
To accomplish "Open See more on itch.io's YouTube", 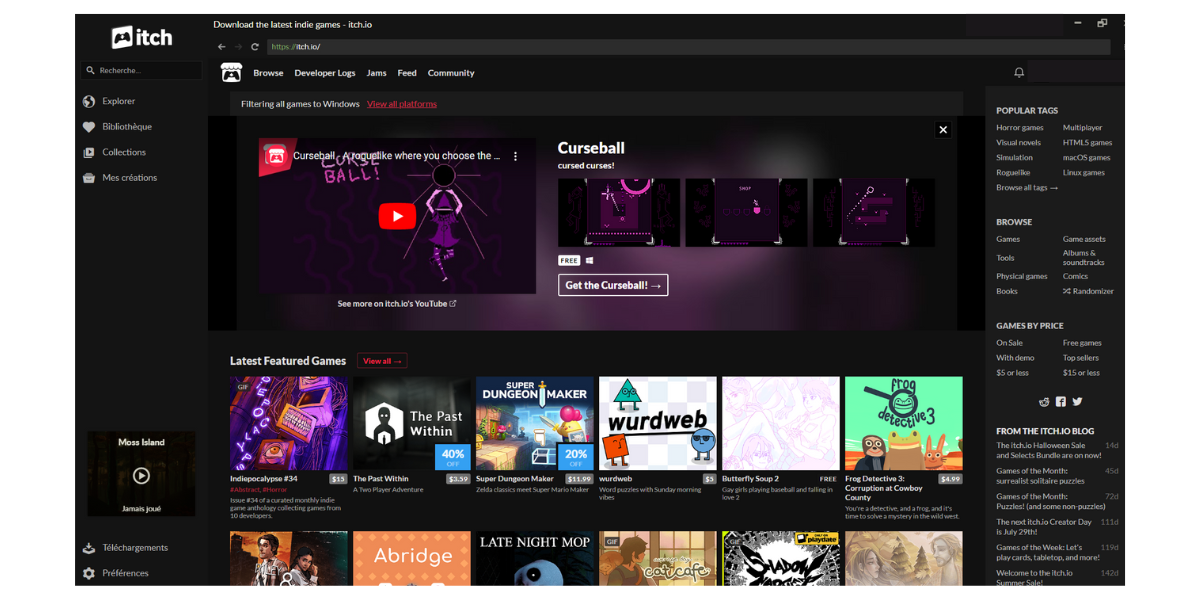I will pyautogui.click(x=397, y=304).
